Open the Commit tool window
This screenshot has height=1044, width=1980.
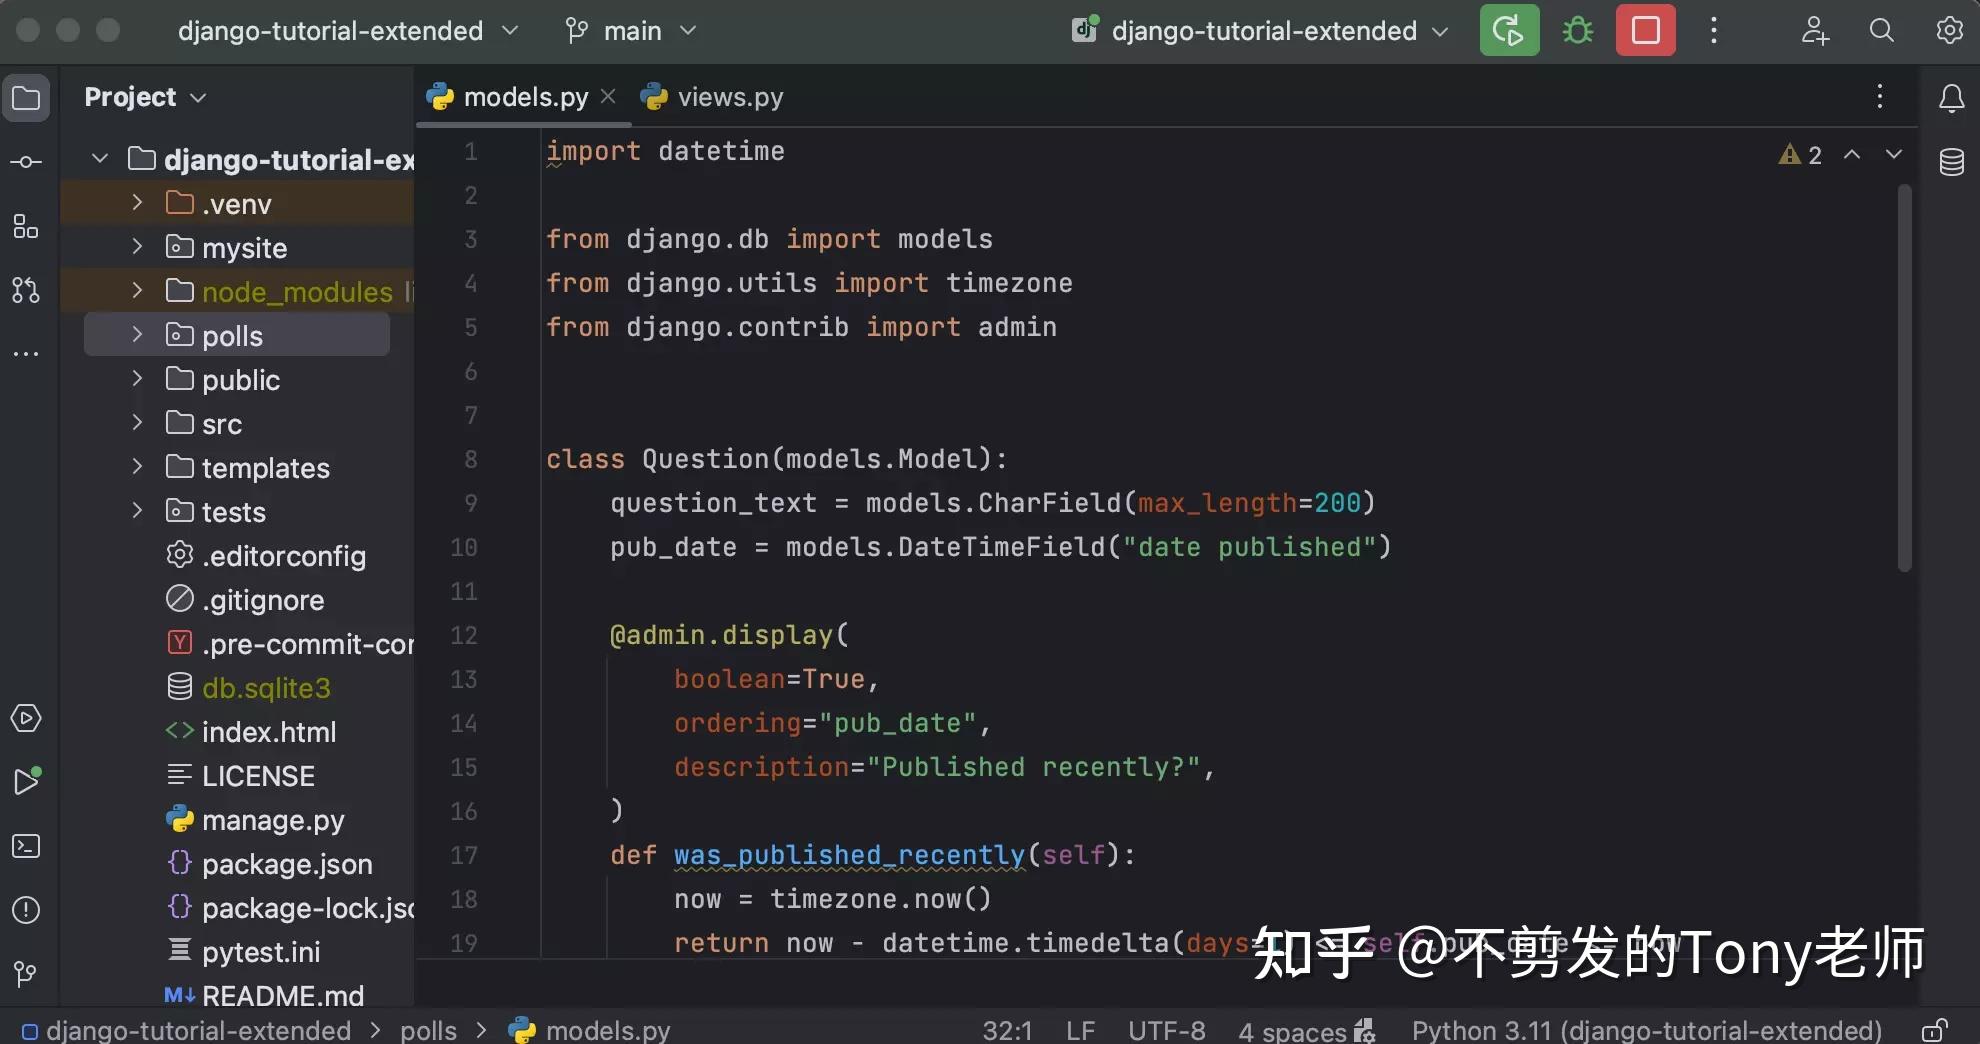tap(25, 160)
